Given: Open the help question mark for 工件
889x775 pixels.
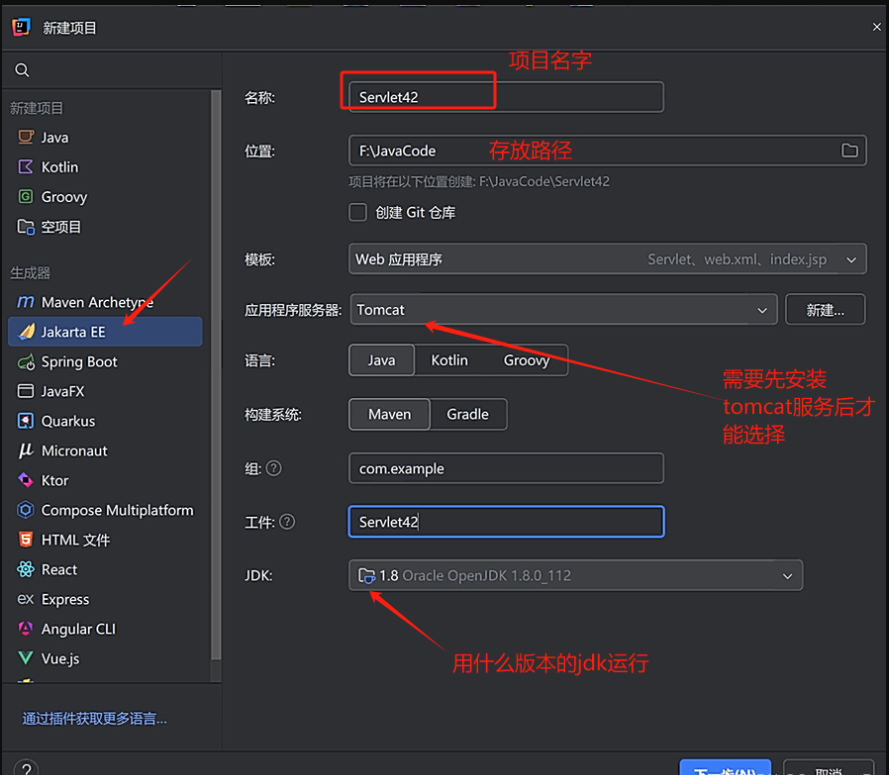Looking at the screenshot, I should pos(287,522).
